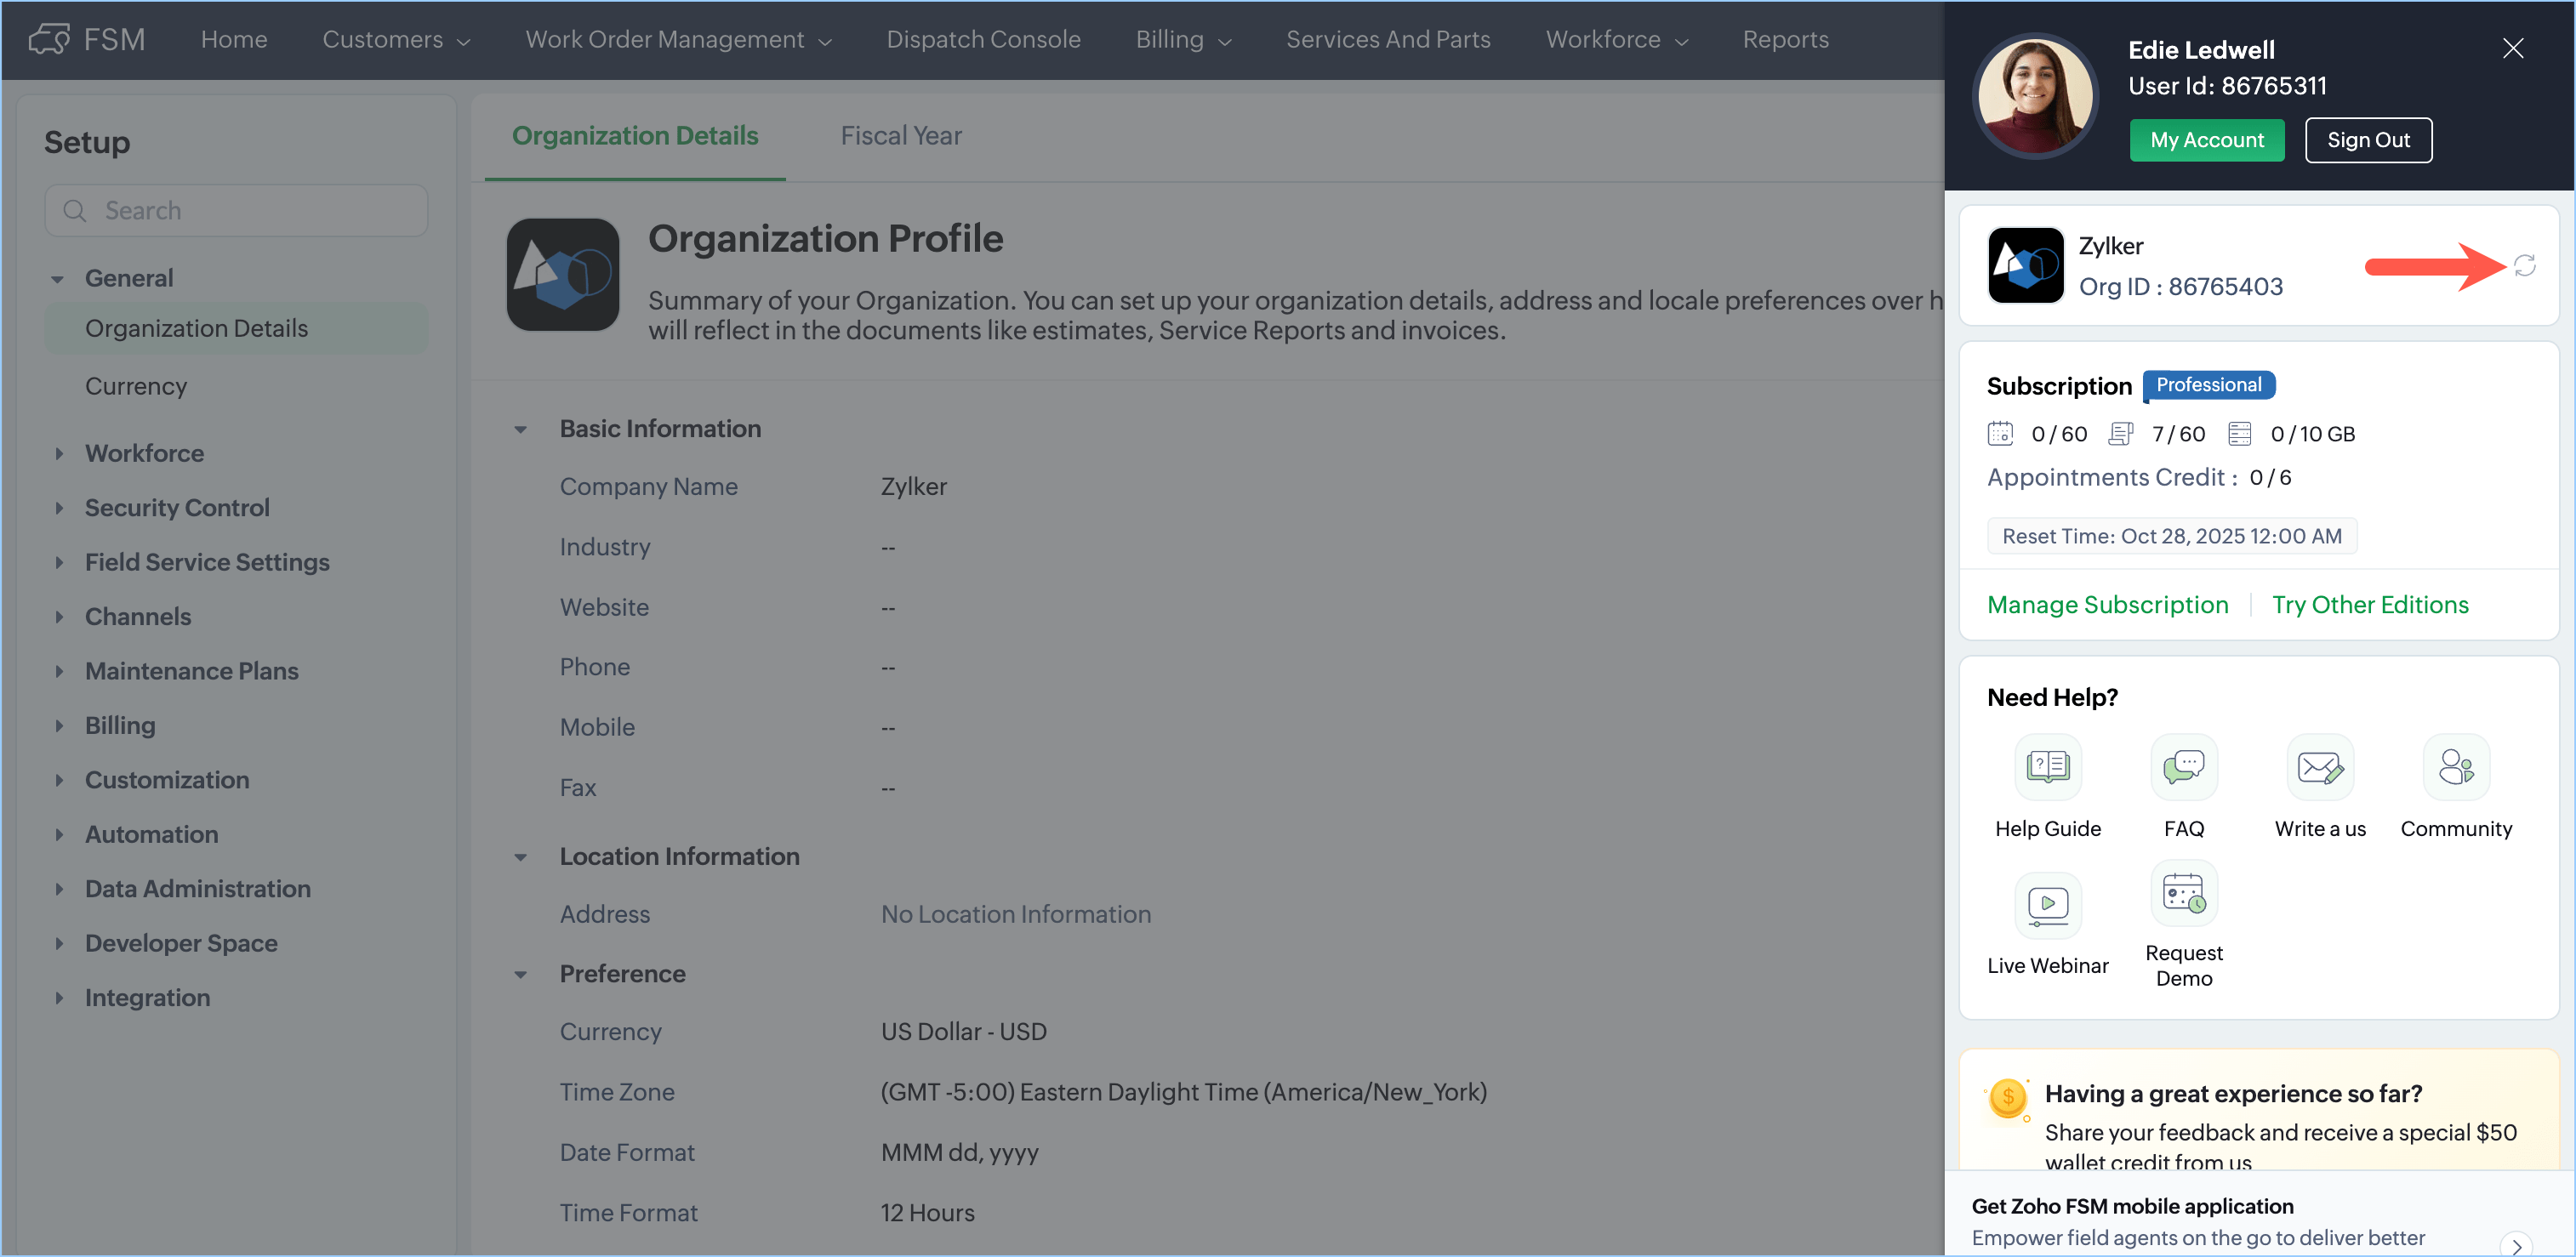Screen dimensions: 2576x1257
Task: Open the Dispatch Console menu item
Action: (x=982, y=39)
